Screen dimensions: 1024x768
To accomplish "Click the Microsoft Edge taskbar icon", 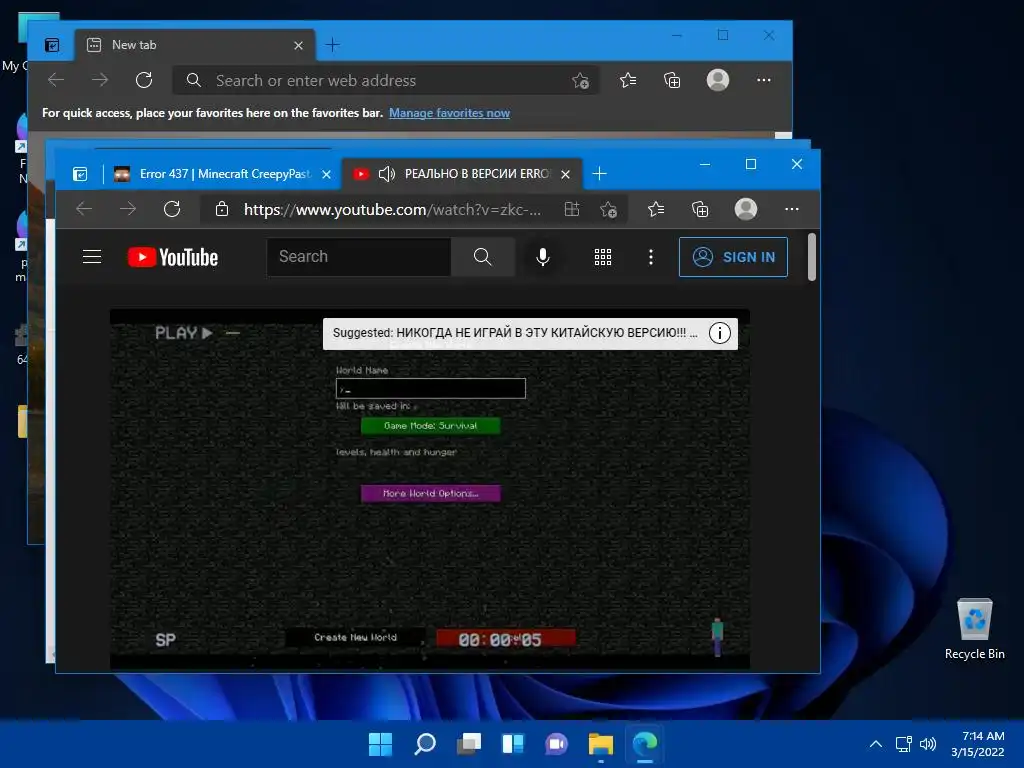I will (645, 744).
